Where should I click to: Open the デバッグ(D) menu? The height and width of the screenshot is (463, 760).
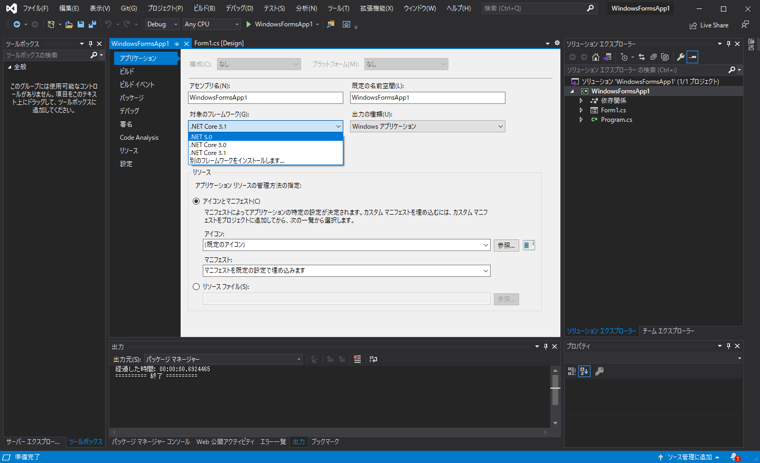[239, 8]
